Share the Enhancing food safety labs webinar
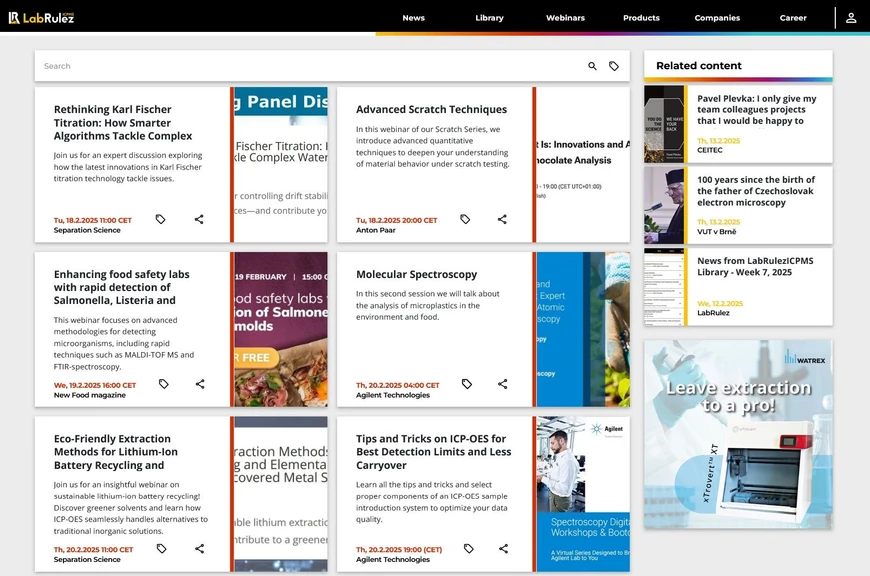Viewport: 870px width, 576px height. pyautogui.click(x=200, y=384)
